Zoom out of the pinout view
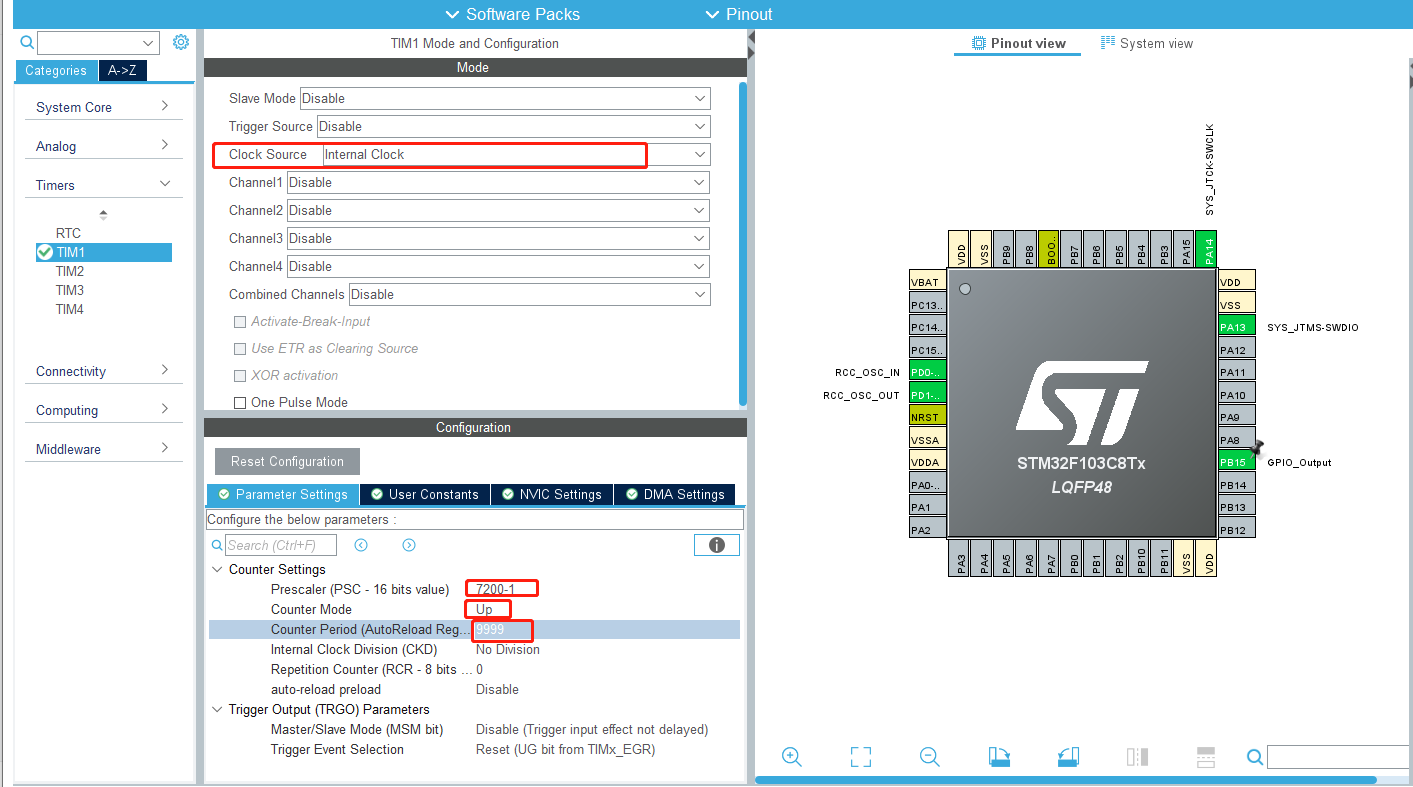 (x=929, y=757)
